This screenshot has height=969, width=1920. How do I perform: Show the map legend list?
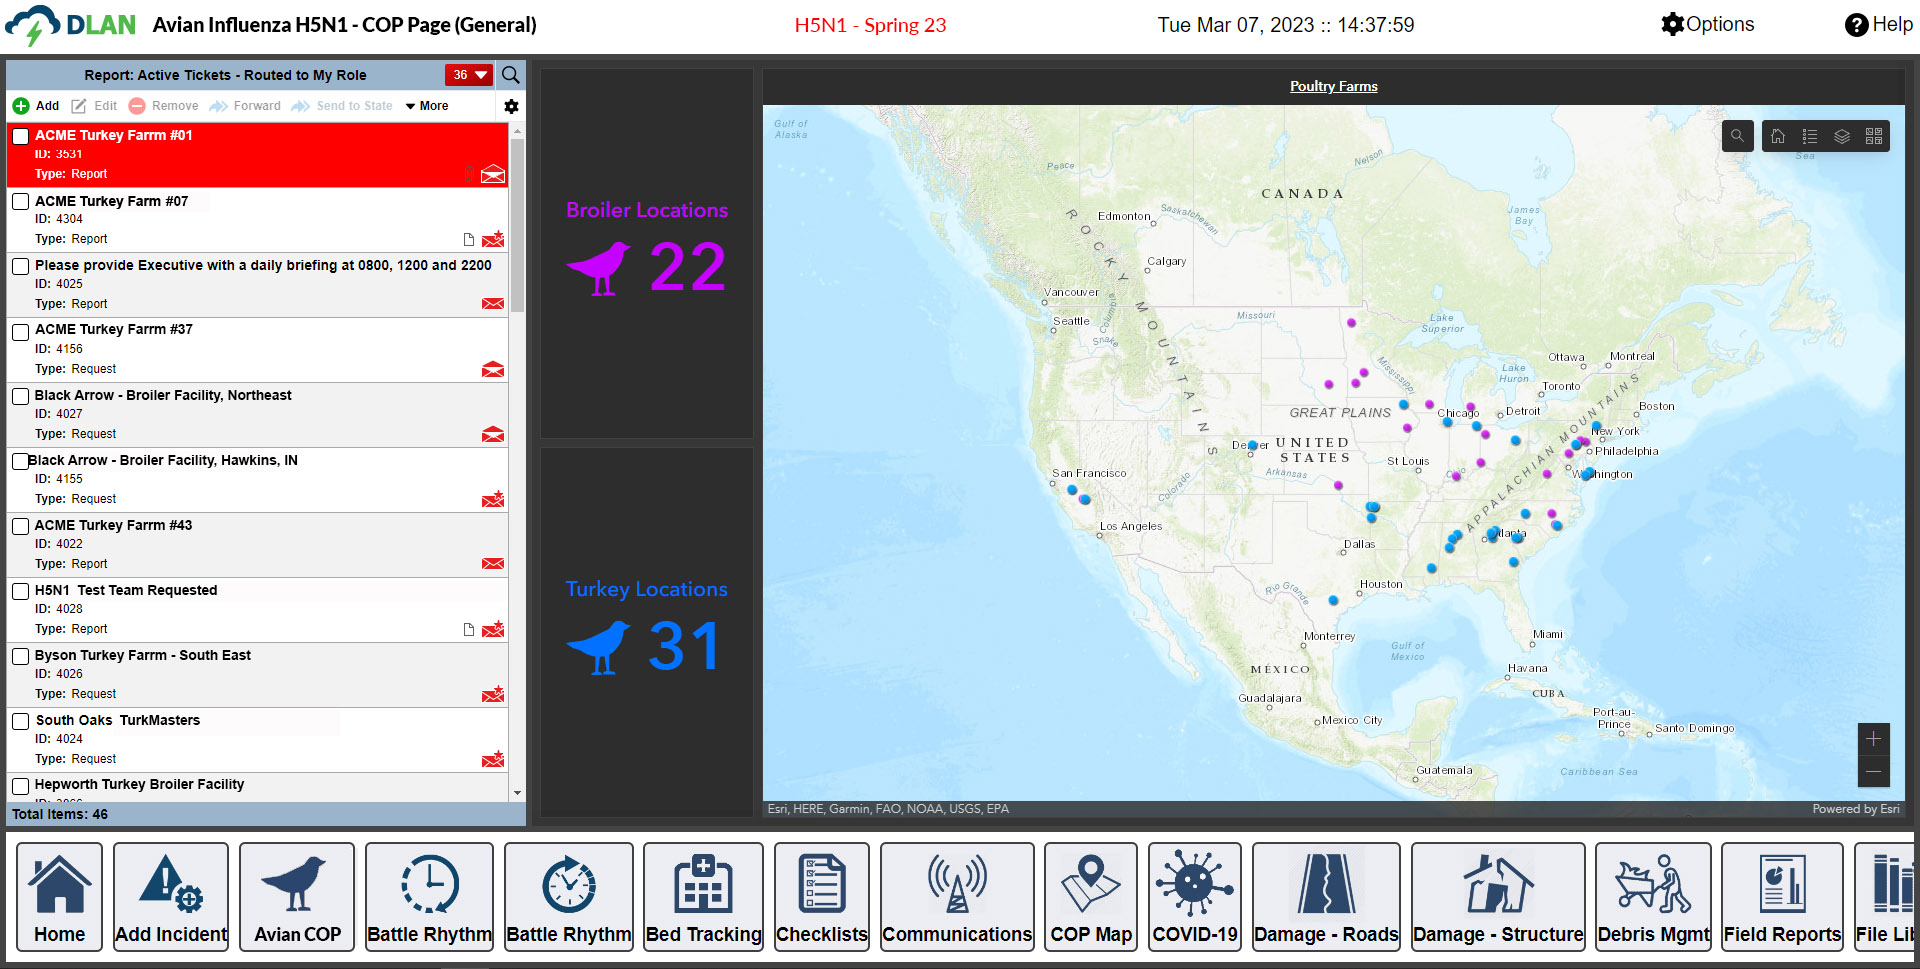point(1810,136)
